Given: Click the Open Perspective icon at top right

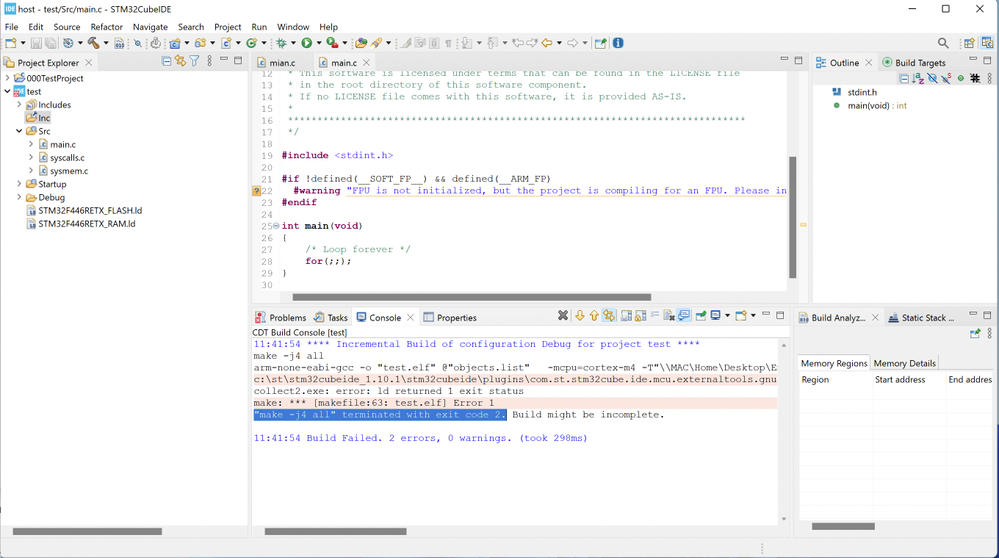Looking at the screenshot, I should pyautogui.click(x=969, y=43).
